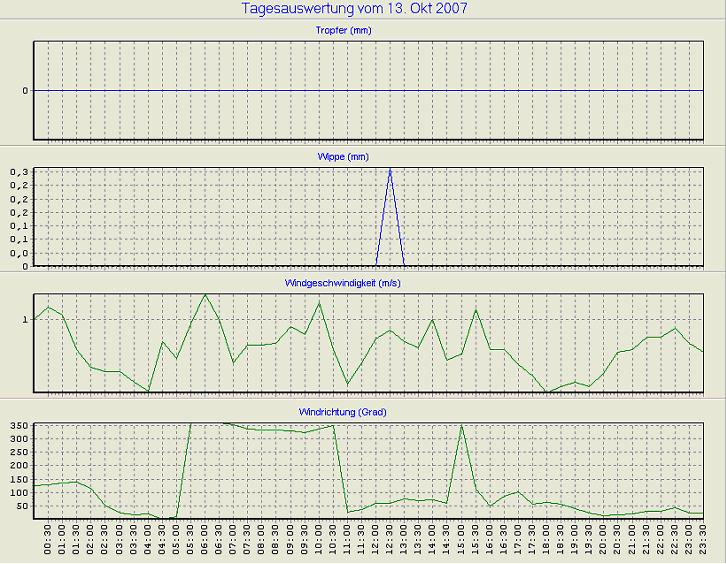Click the 09:00 time axis label

pos(290,542)
